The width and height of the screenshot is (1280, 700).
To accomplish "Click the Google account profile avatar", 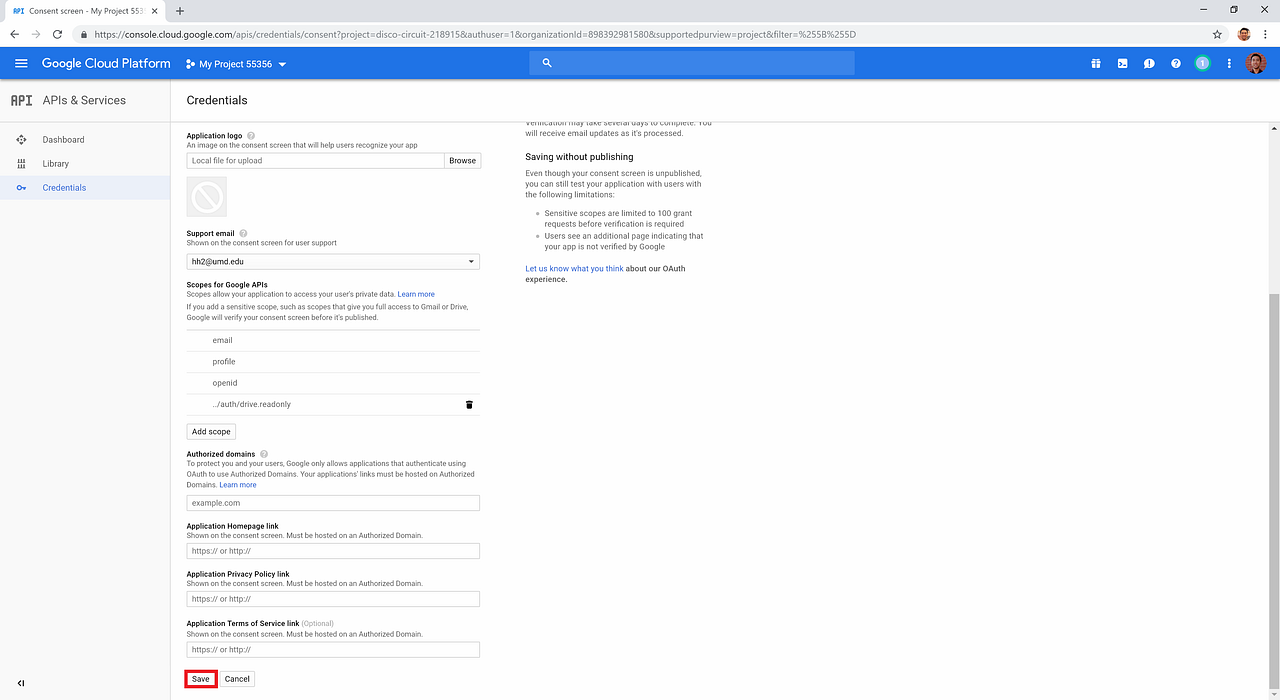I will [1256, 63].
